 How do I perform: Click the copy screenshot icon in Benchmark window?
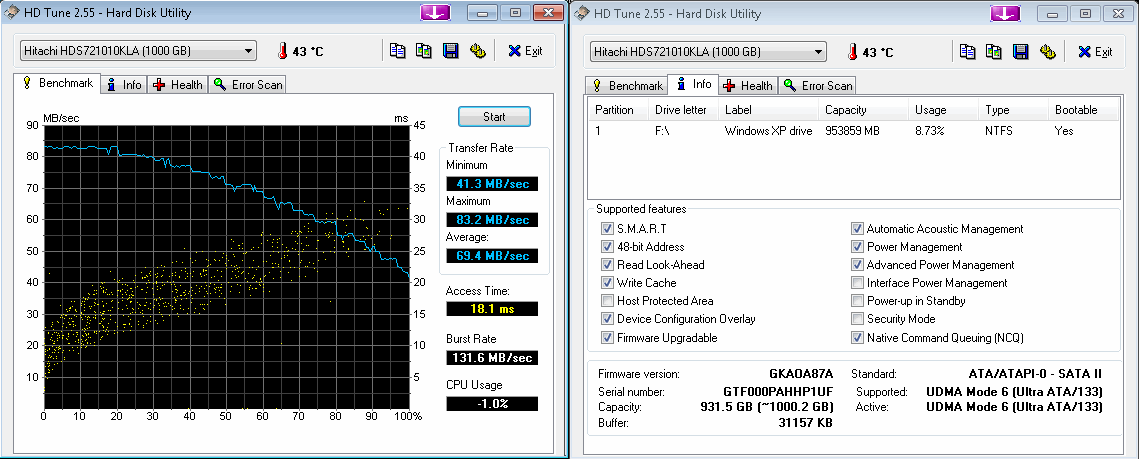click(423, 51)
